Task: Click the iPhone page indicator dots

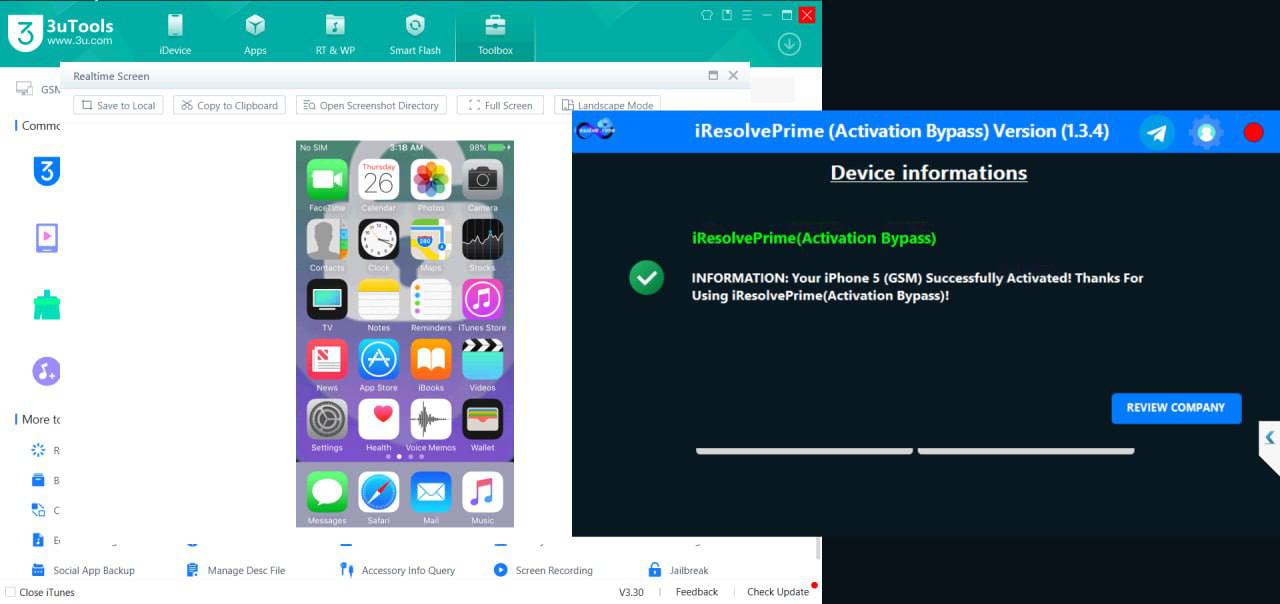Action: click(x=405, y=456)
